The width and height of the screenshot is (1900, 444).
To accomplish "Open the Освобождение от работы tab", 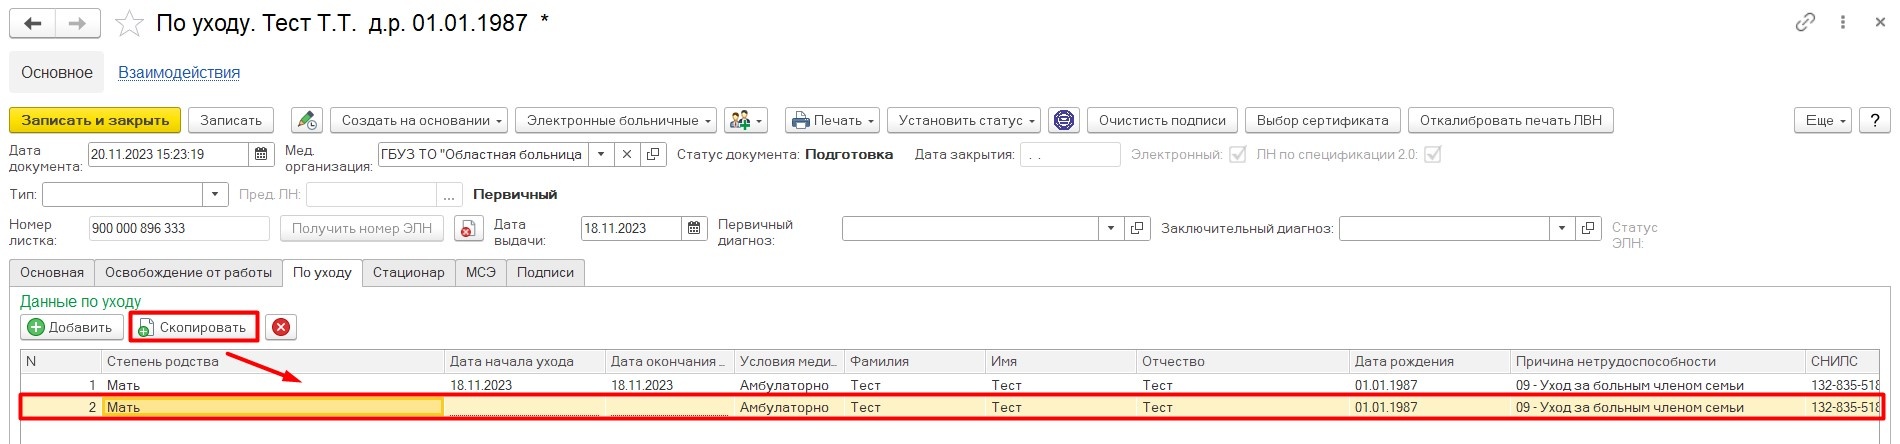I will click(x=188, y=272).
